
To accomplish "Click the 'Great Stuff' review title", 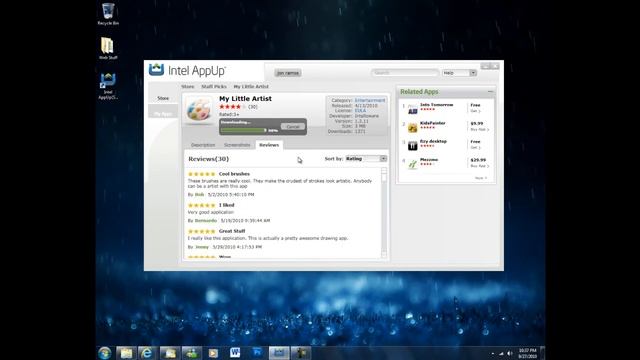I will point(232,231).
